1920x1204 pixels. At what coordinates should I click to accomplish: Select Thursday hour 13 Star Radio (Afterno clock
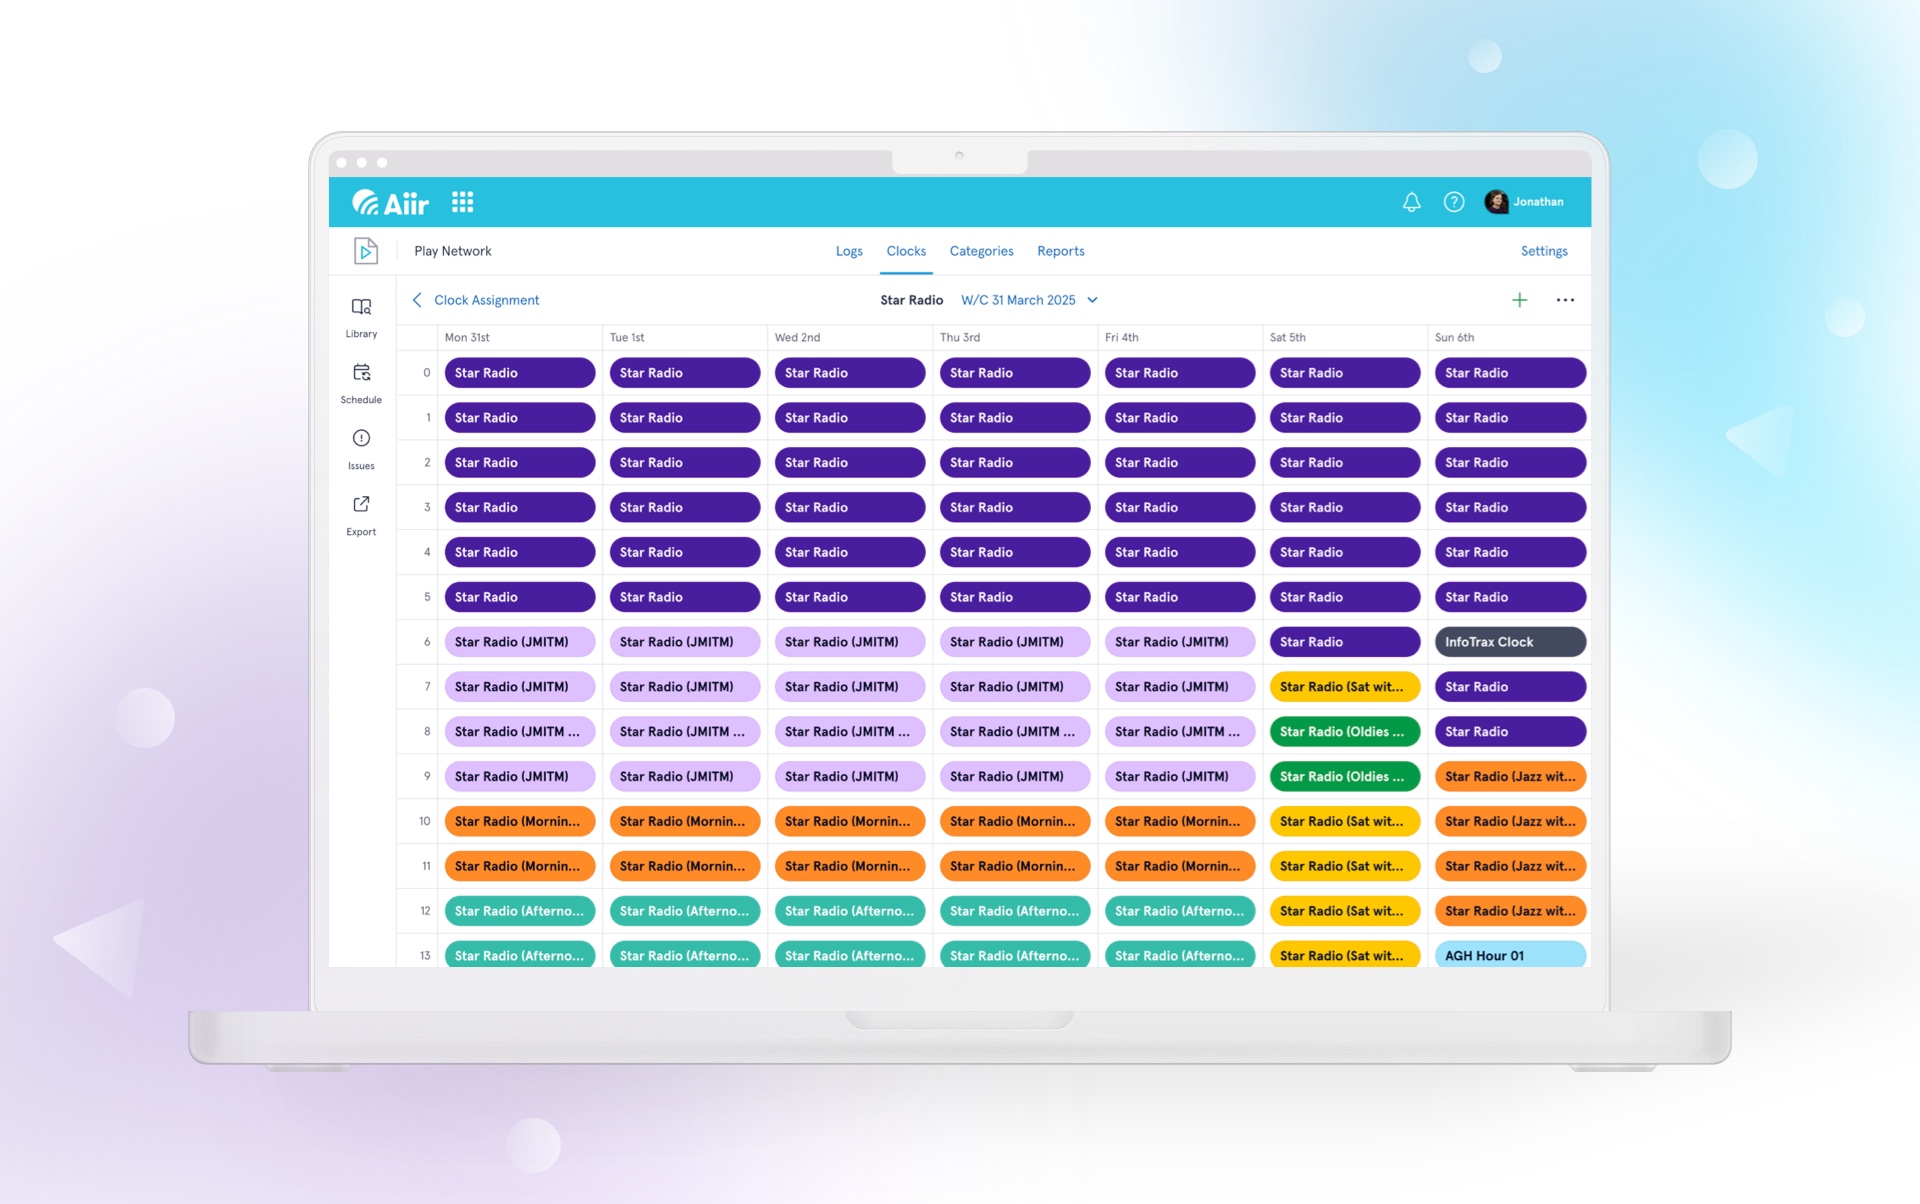(x=1015, y=955)
